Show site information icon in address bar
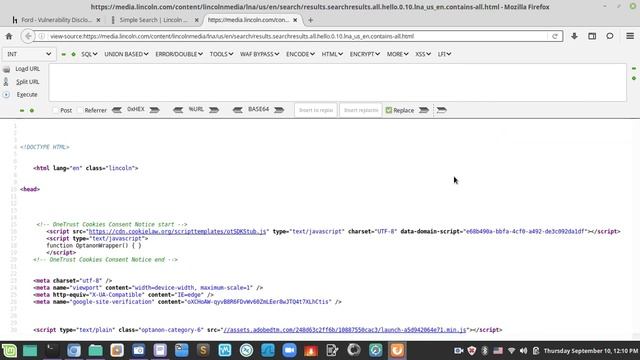 pyautogui.click(x=42, y=36)
